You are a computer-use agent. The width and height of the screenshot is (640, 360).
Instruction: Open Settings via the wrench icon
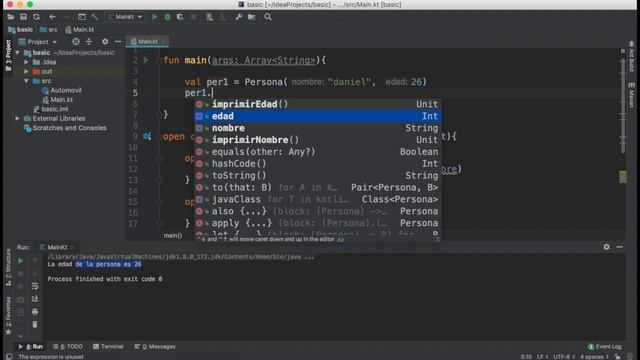(239, 17)
